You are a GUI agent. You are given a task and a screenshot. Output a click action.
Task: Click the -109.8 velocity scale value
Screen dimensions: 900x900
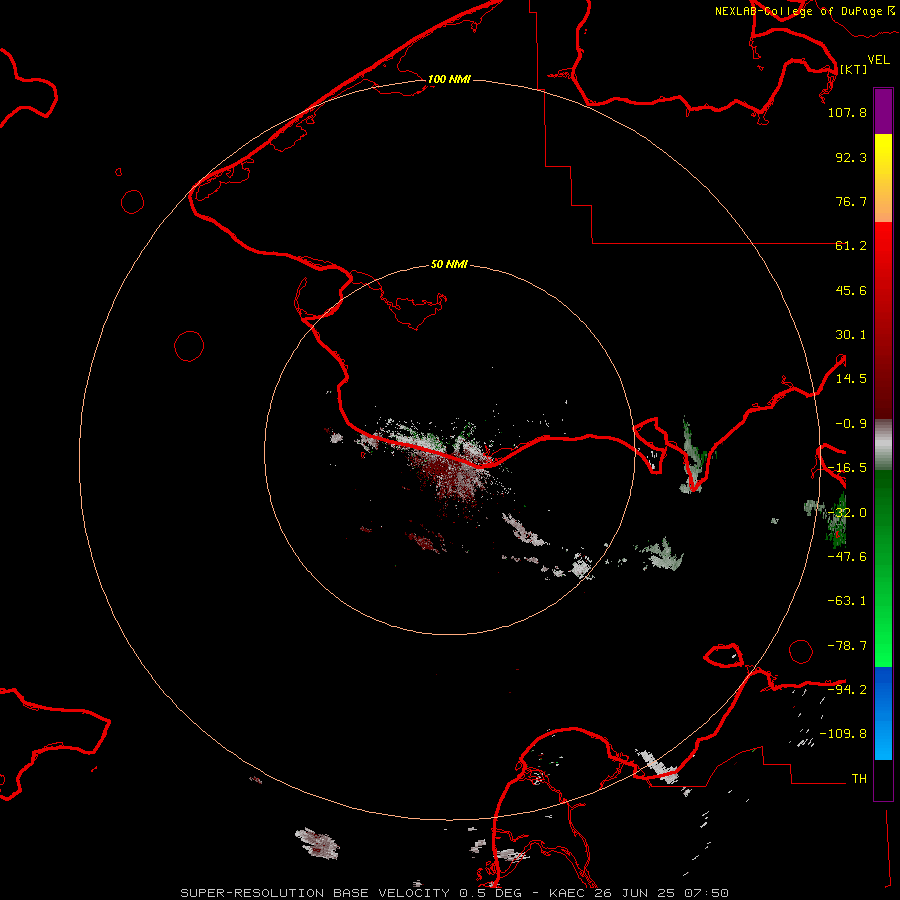pyautogui.click(x=843, y=734)
